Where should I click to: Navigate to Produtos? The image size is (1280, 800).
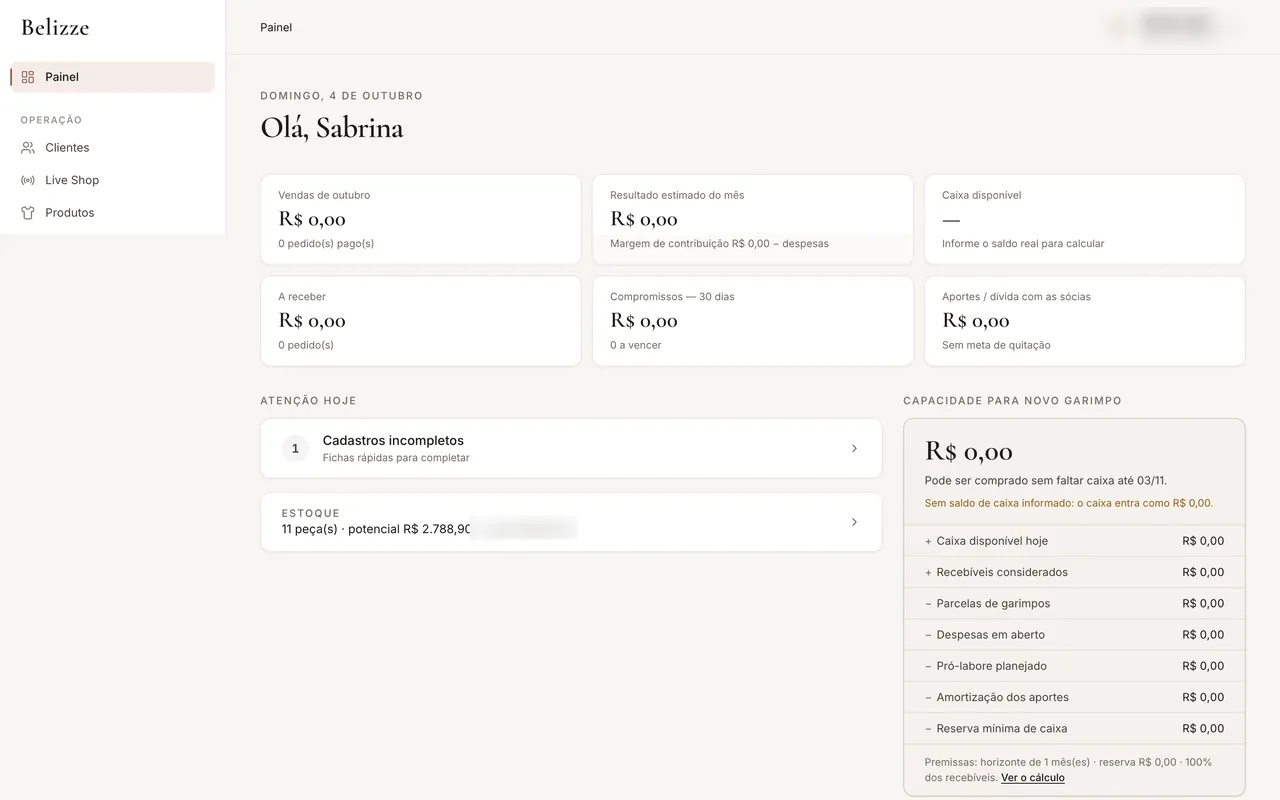[113, 213]
